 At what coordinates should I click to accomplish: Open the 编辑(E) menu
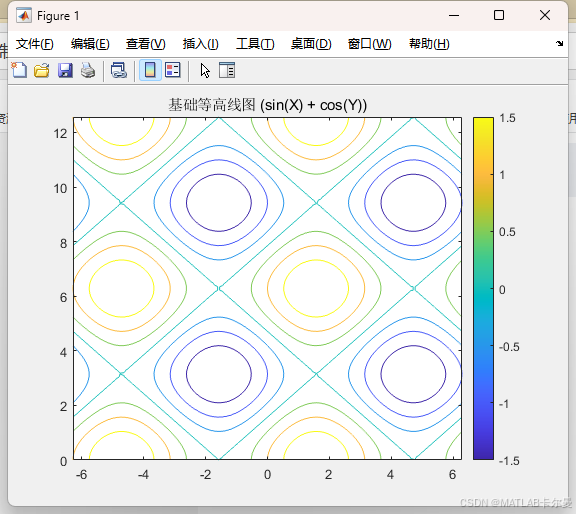tap(90, 44)
